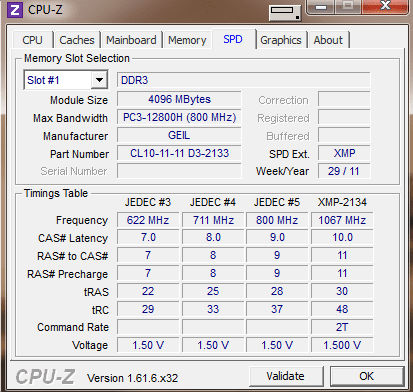Click tRAS value 22
Screen dimensions: 413x392
click(x=148, y=291)
